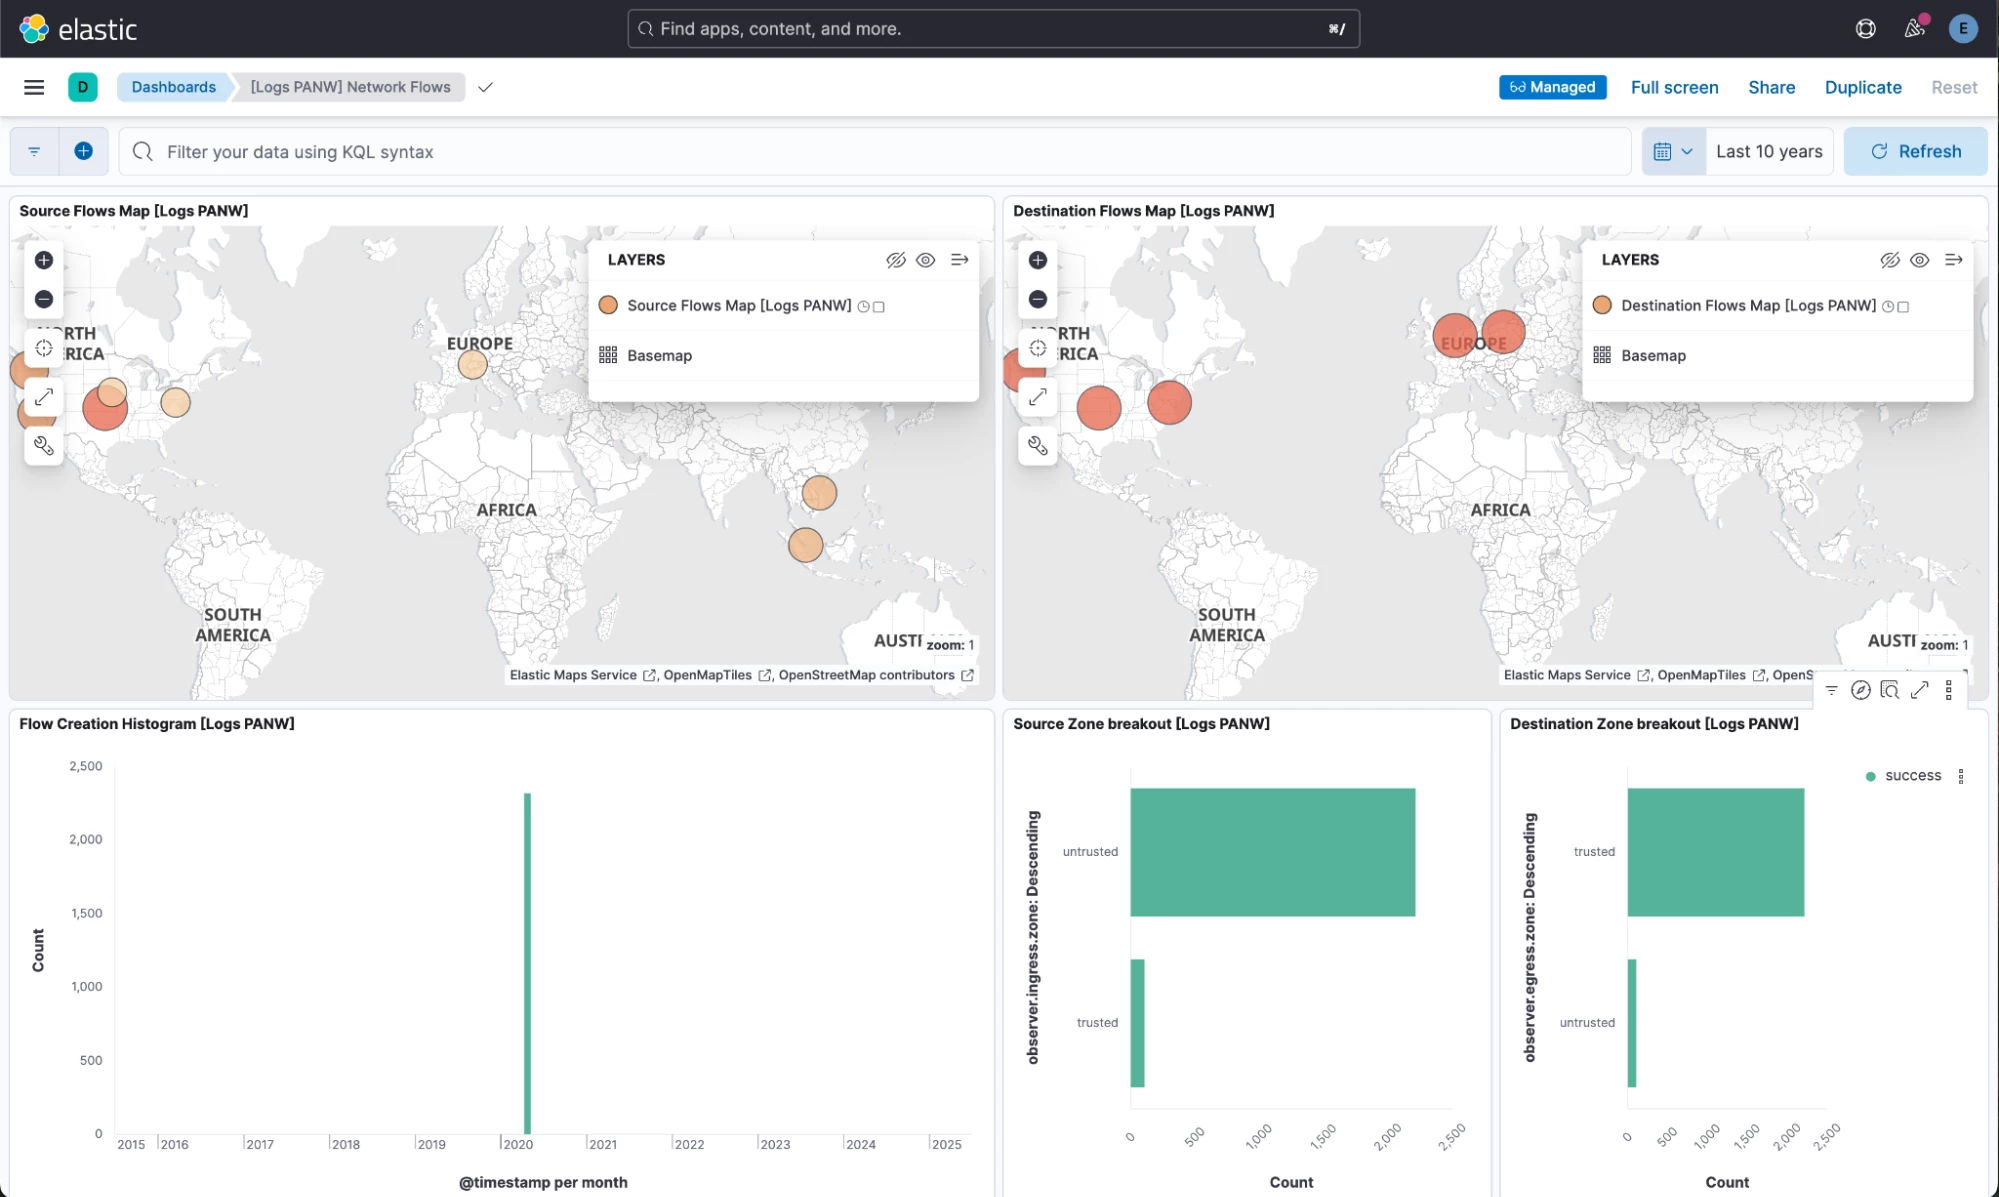Click the untrusted bar in Source Zone breakout
This screenshot has height=1197, width=1999.
pos(1272,852)
